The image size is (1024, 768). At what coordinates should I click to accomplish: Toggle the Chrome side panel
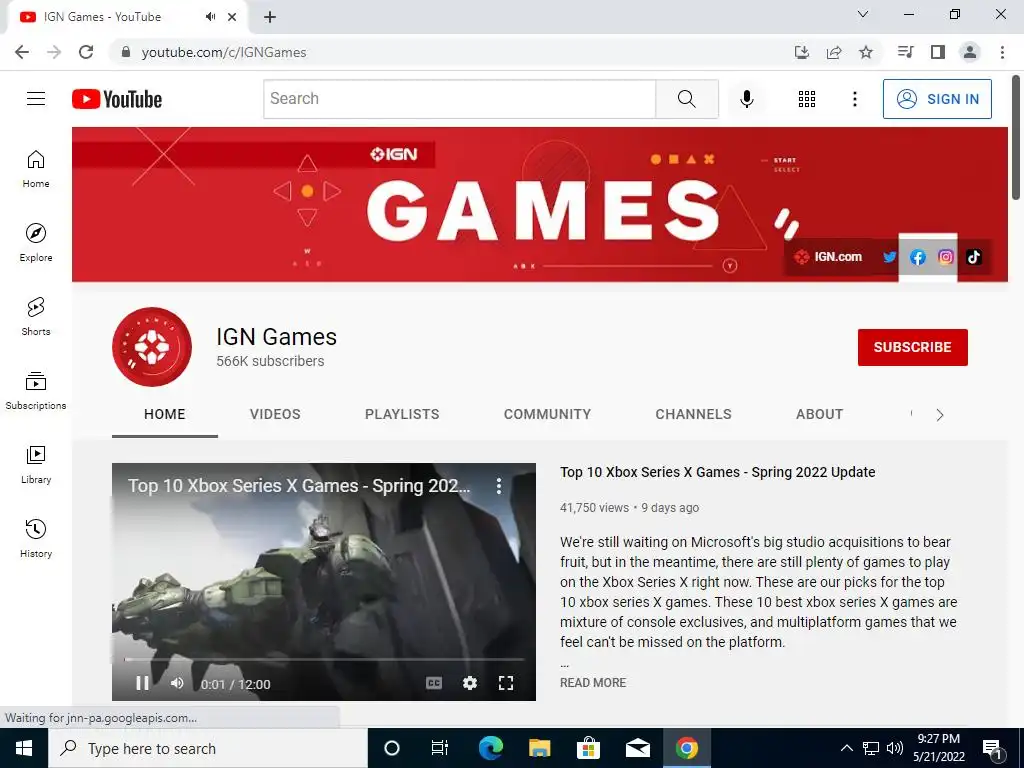coord(938,52)
